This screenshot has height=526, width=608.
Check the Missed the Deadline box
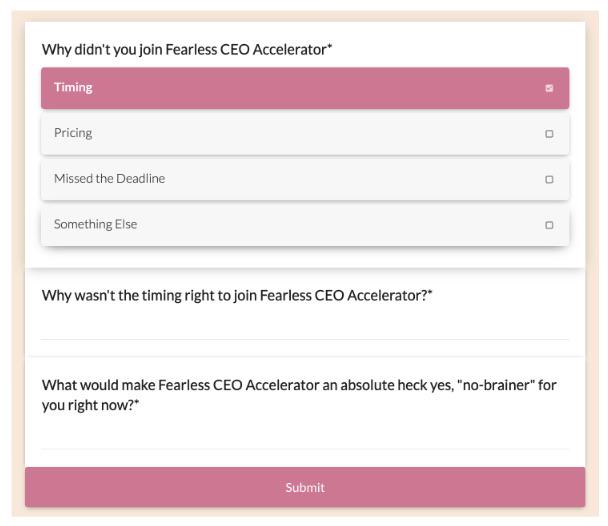pyautogui.click(x=549, y=180)
